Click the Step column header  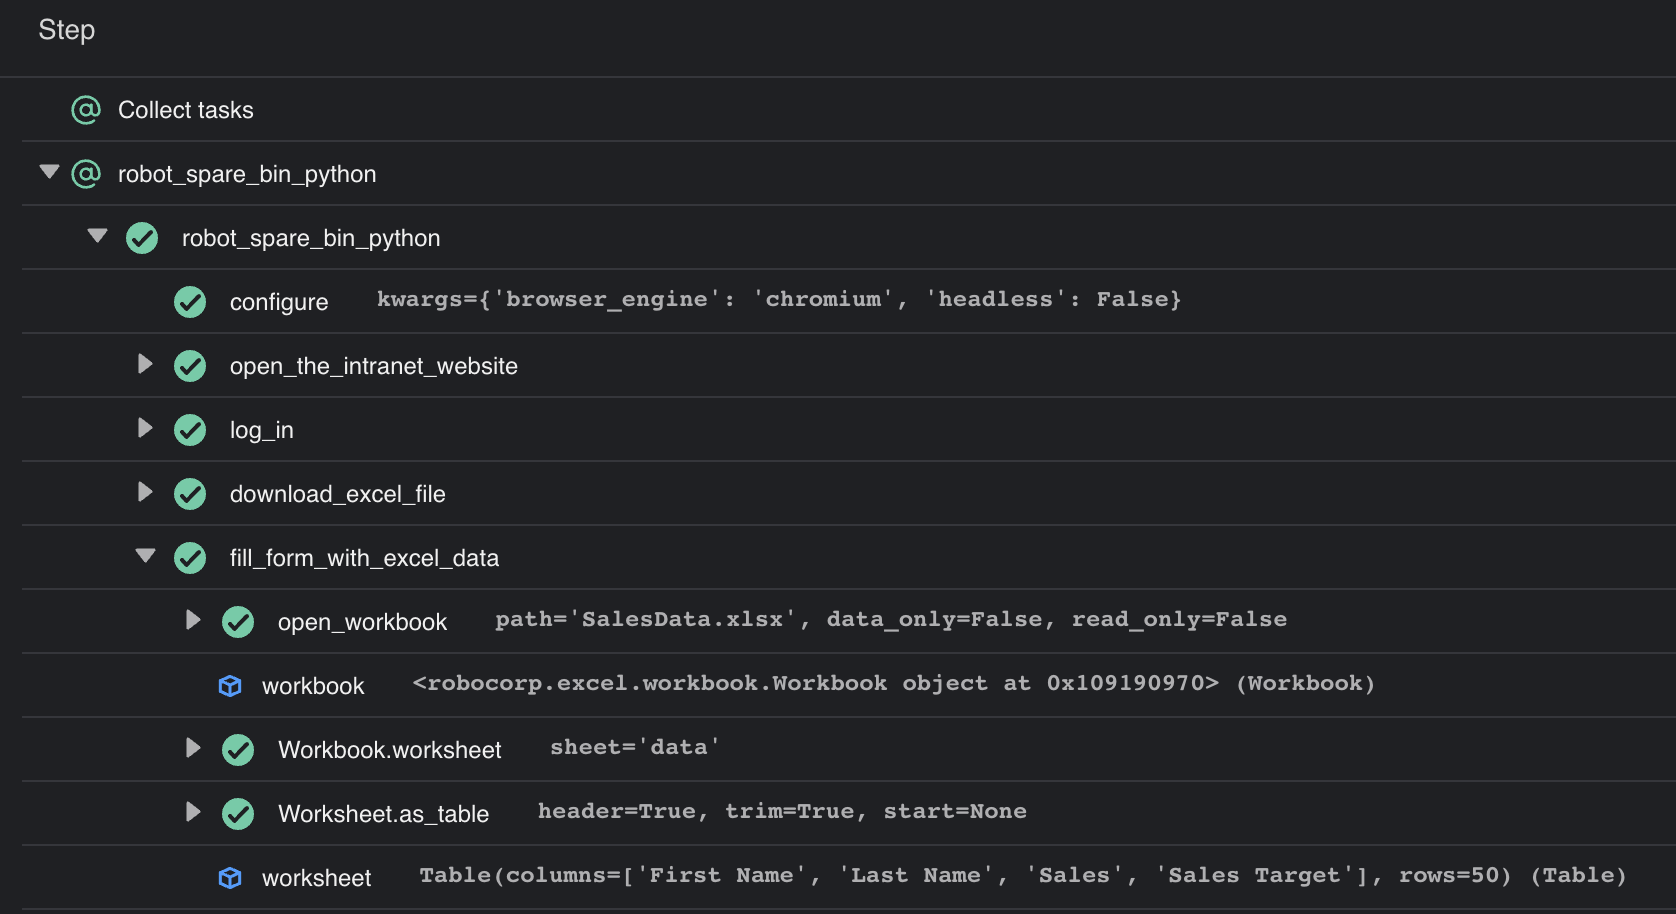(x=67, y=30)
